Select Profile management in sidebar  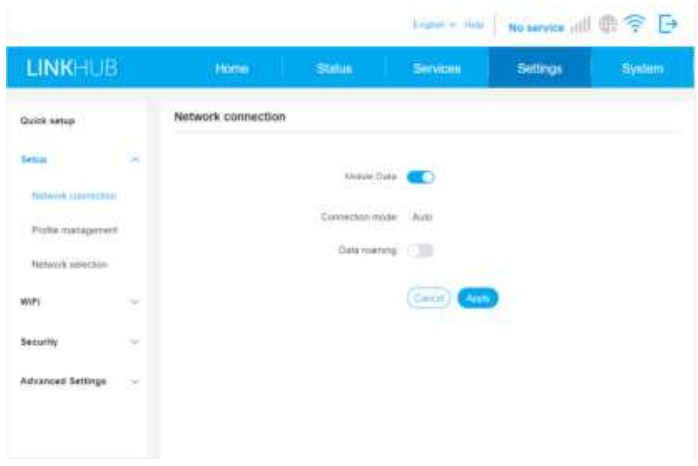(x=75, y=230)
